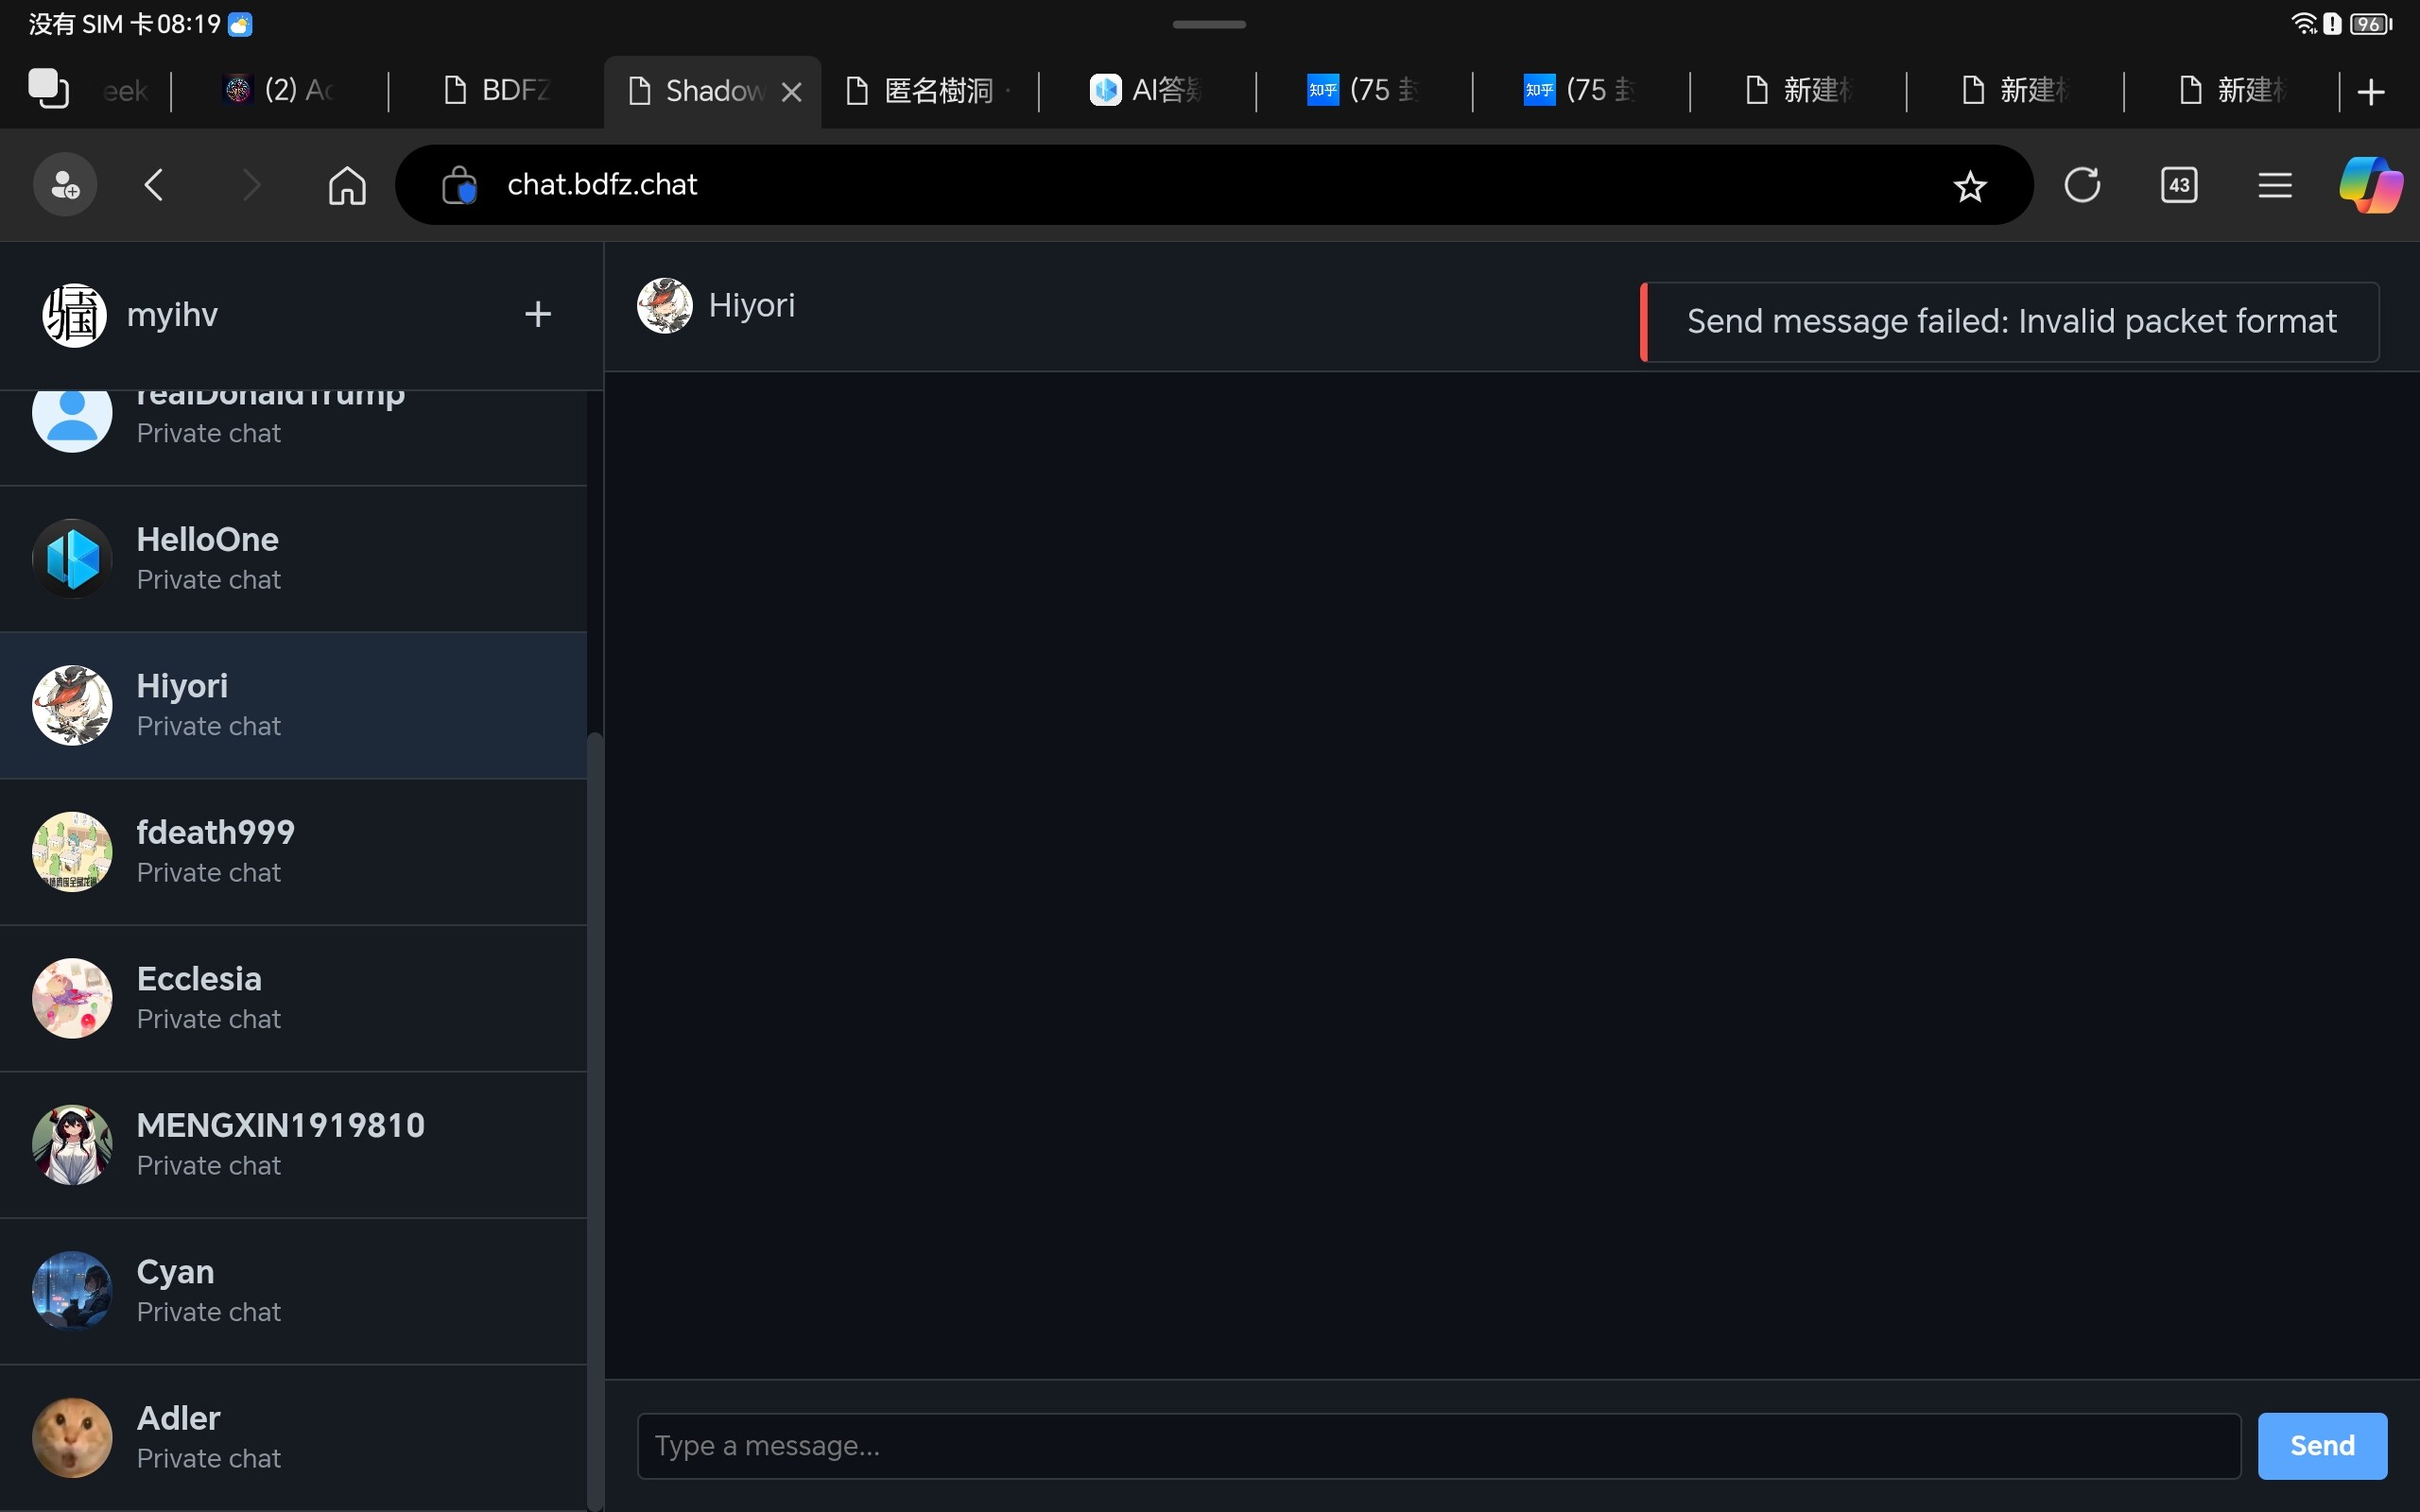The width and height of the screenshot is (2420, 1512).
Task: Reload the page with refresh icon
Action: click(2082, 185)
